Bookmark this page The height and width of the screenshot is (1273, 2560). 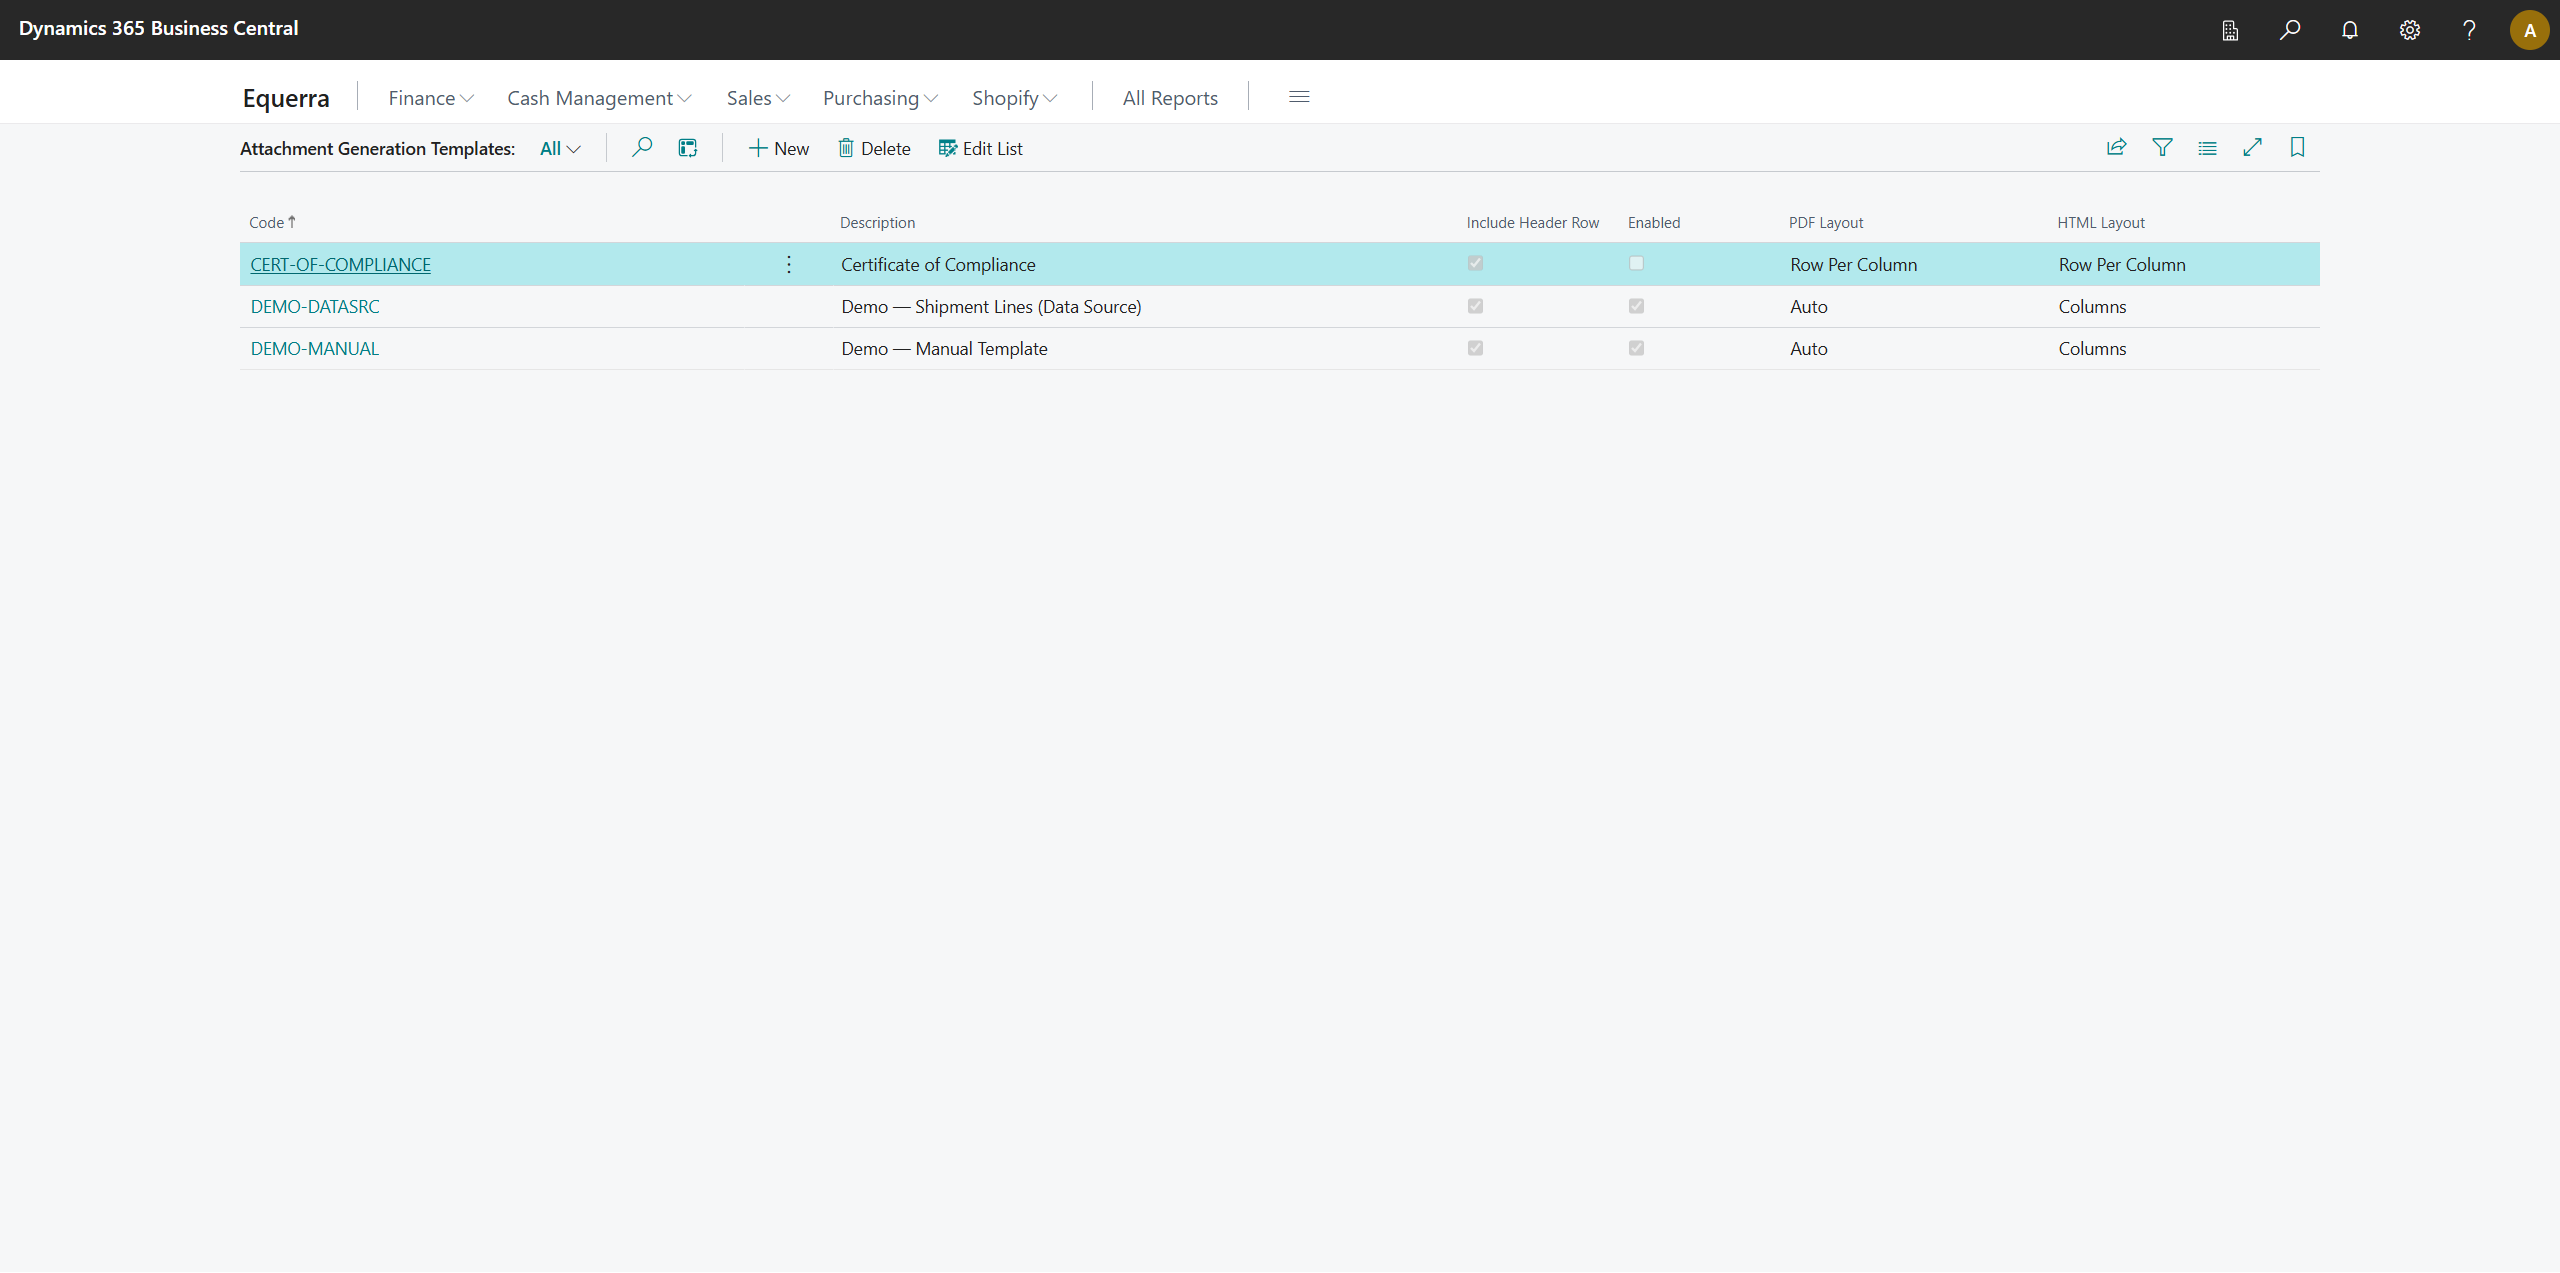click(2297, 148)
